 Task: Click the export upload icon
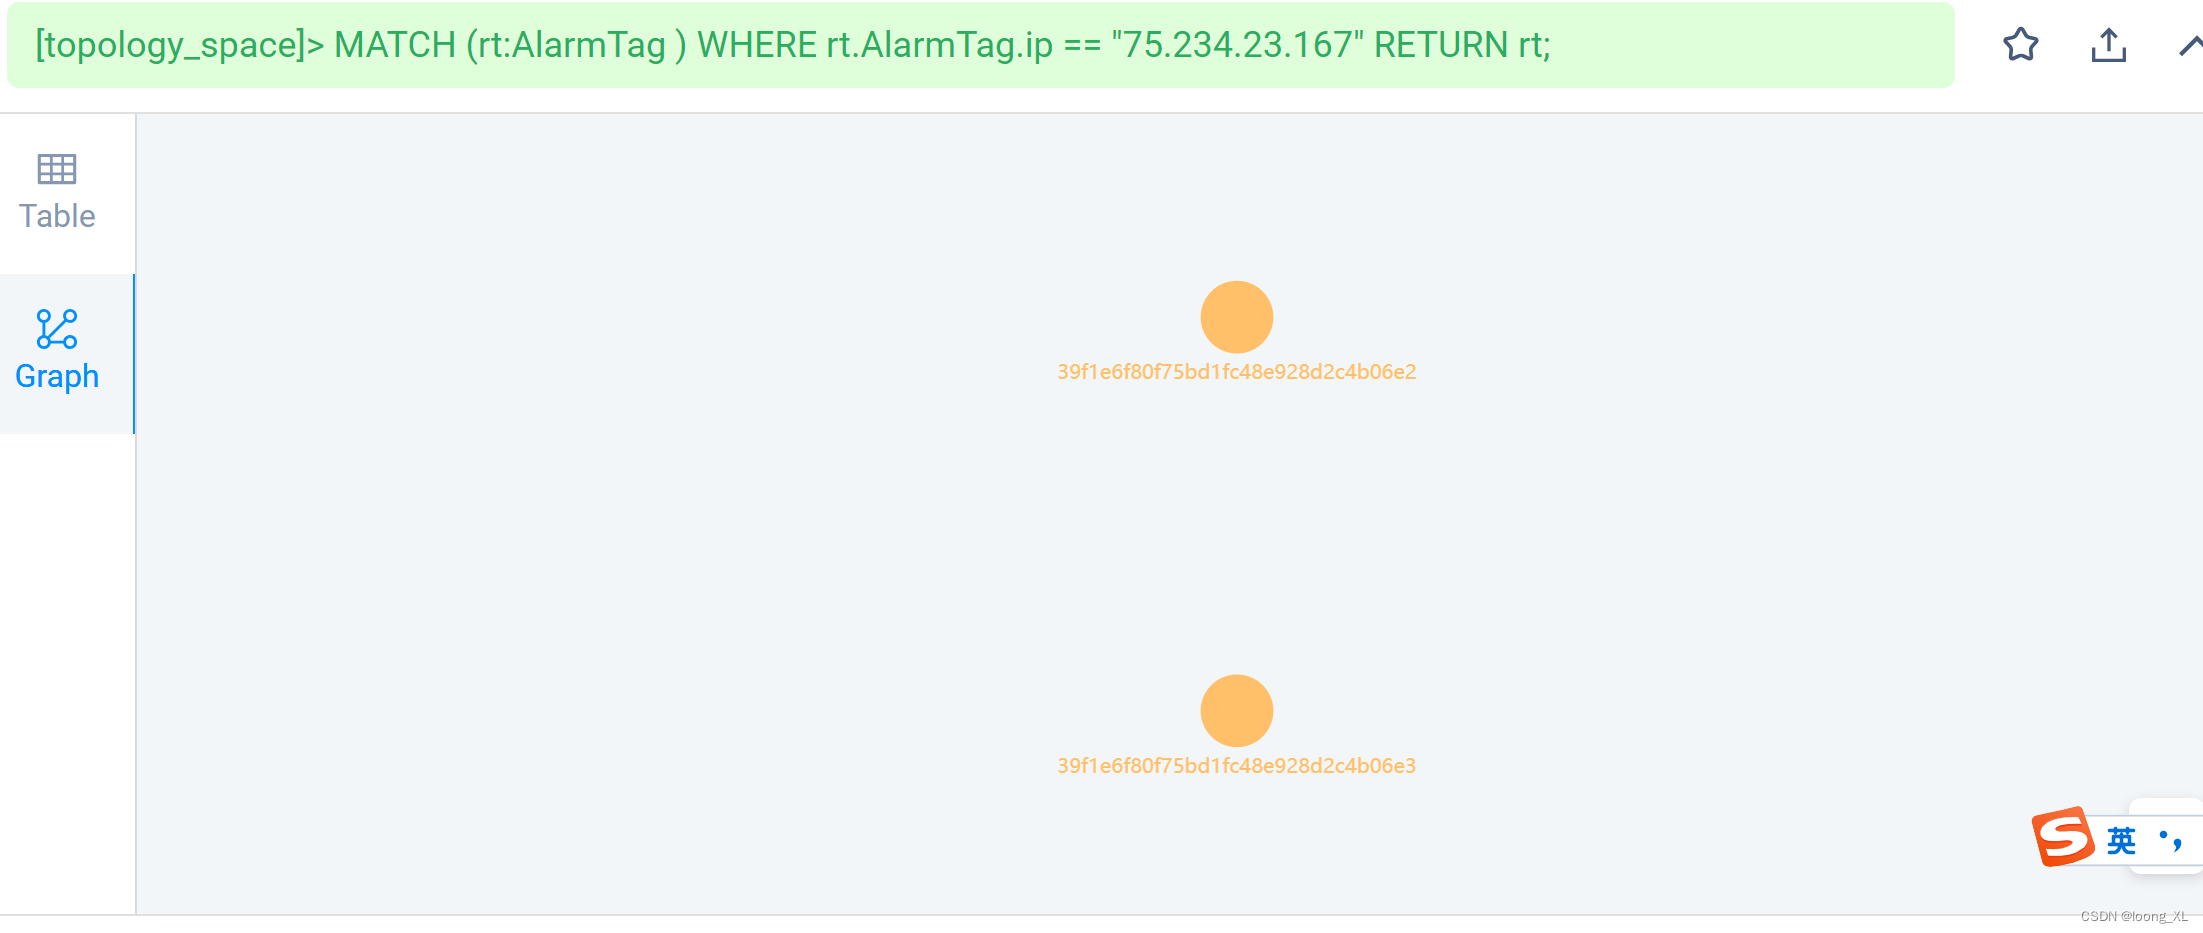[x=2108, y=45]
